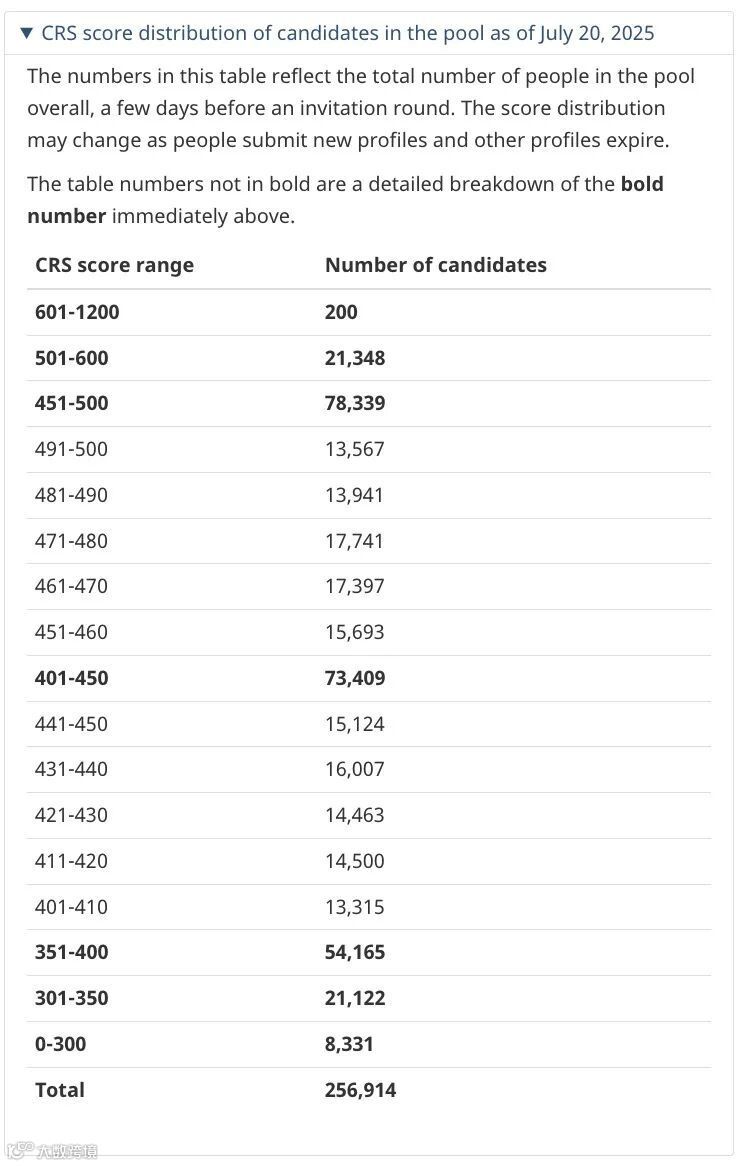Click the 17,741 candidates value

tap(354, 541)
